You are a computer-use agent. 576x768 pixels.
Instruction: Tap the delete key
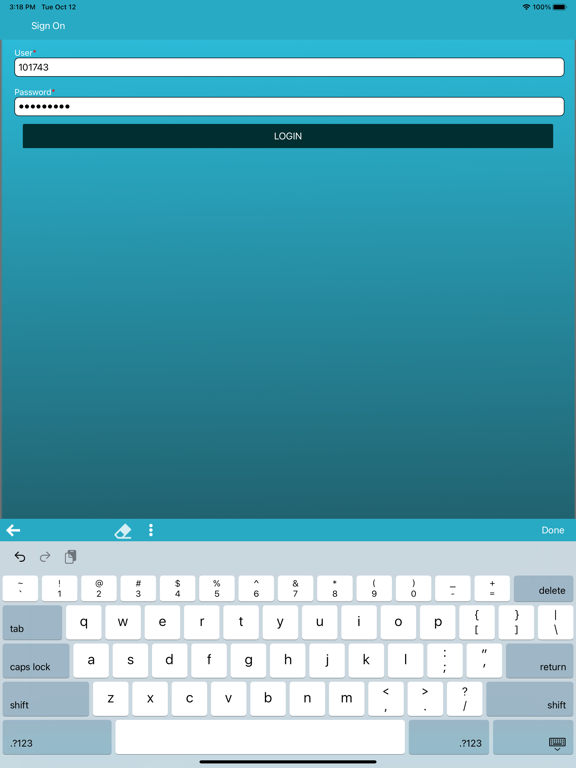(543, 589)
